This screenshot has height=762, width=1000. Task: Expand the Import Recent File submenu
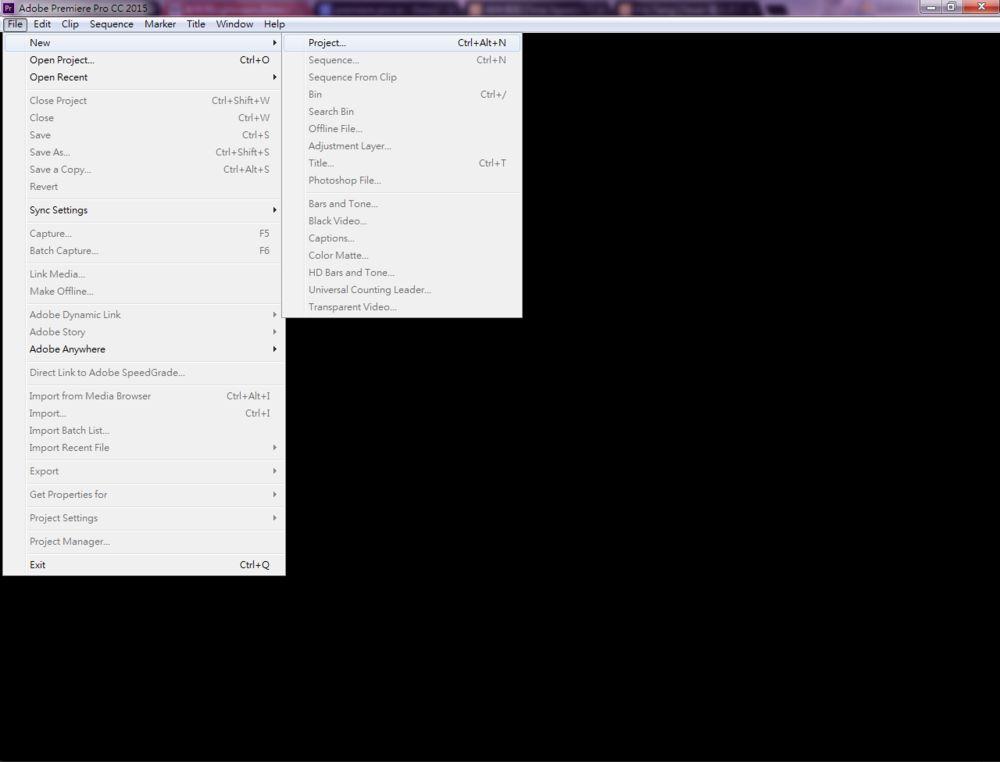144,448
